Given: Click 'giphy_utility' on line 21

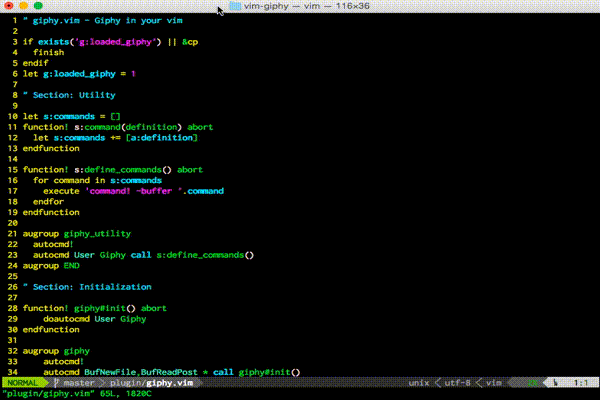Looking at the screenshot, I should coord(97,234).
